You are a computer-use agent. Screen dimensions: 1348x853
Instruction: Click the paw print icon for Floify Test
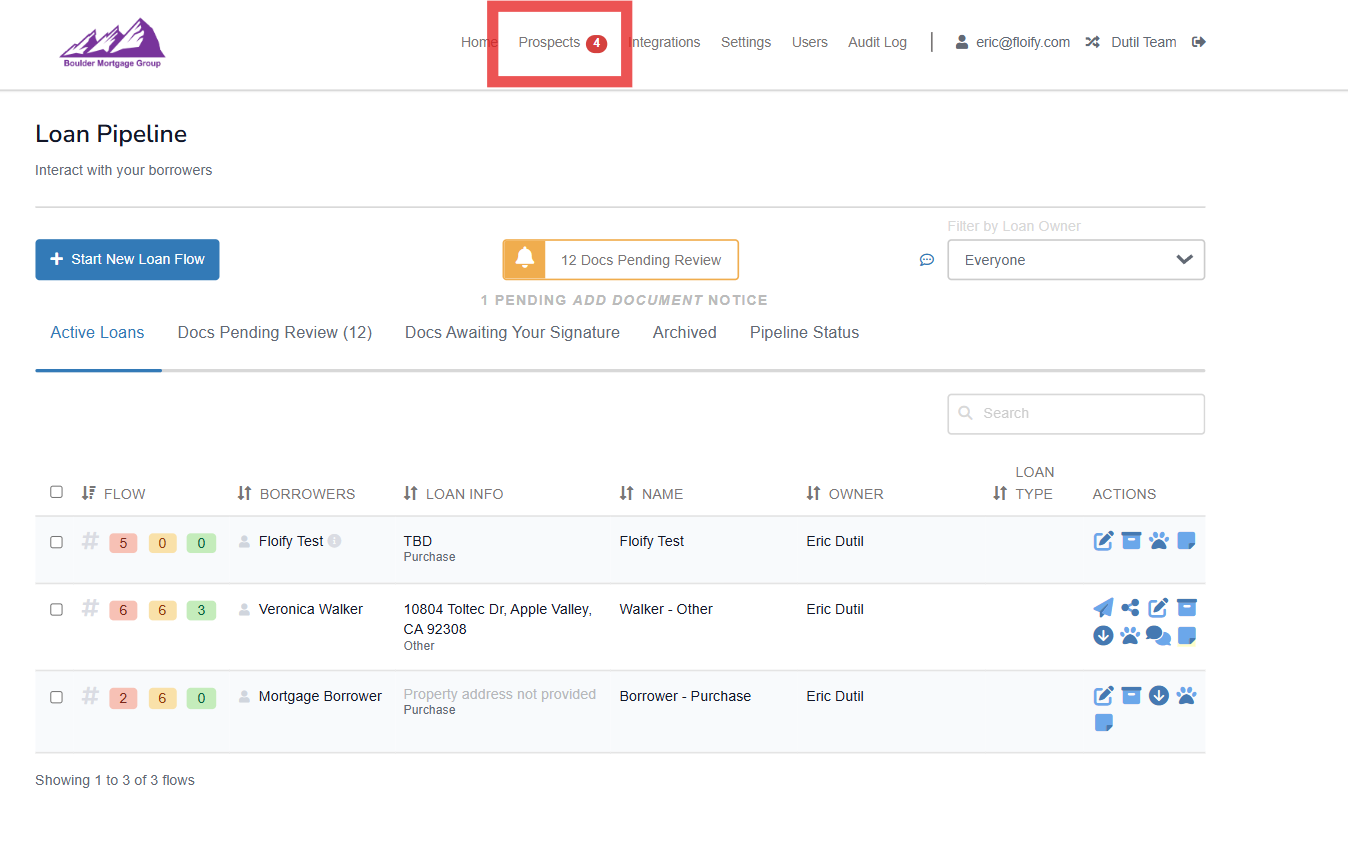(1159, 541)
